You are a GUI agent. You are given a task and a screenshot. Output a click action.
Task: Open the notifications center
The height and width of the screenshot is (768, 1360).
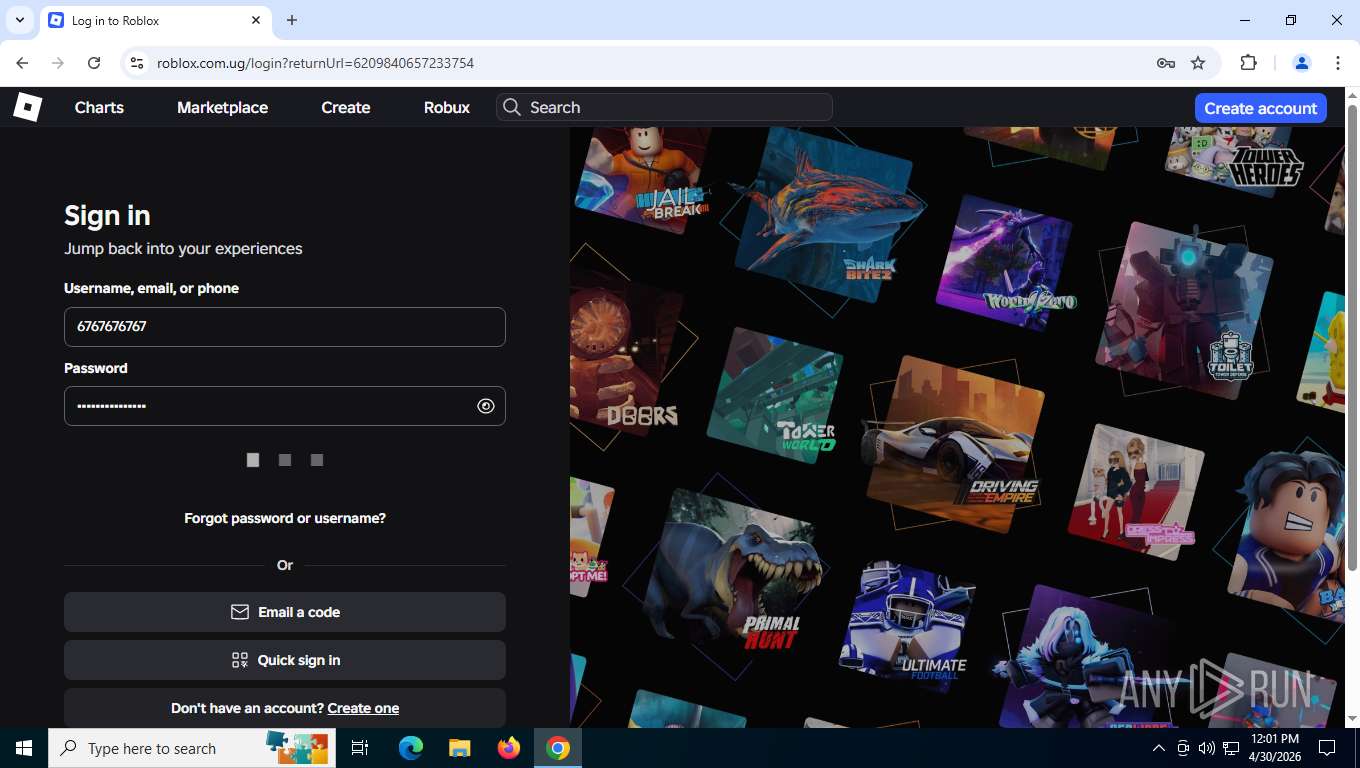click(1327, 748)
